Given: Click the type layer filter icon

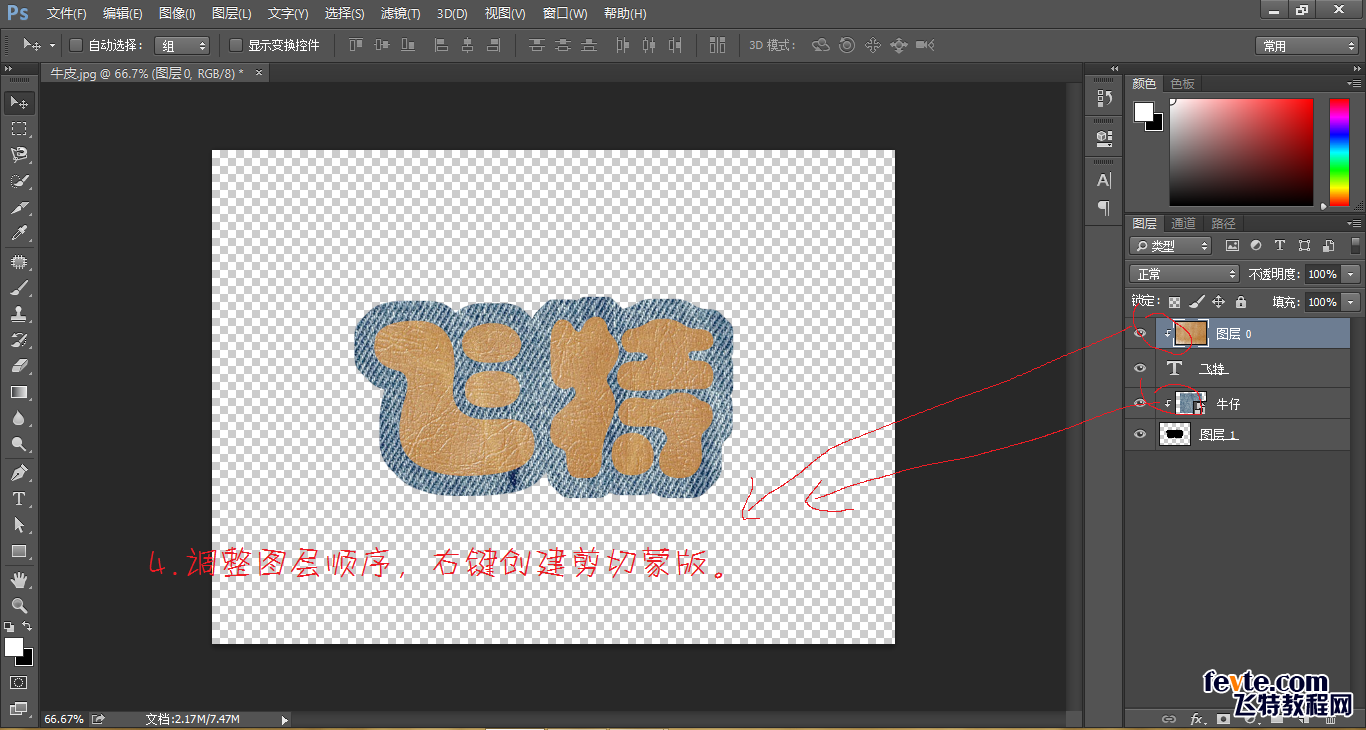Looking at the screenshot, I should point(1280,245).
